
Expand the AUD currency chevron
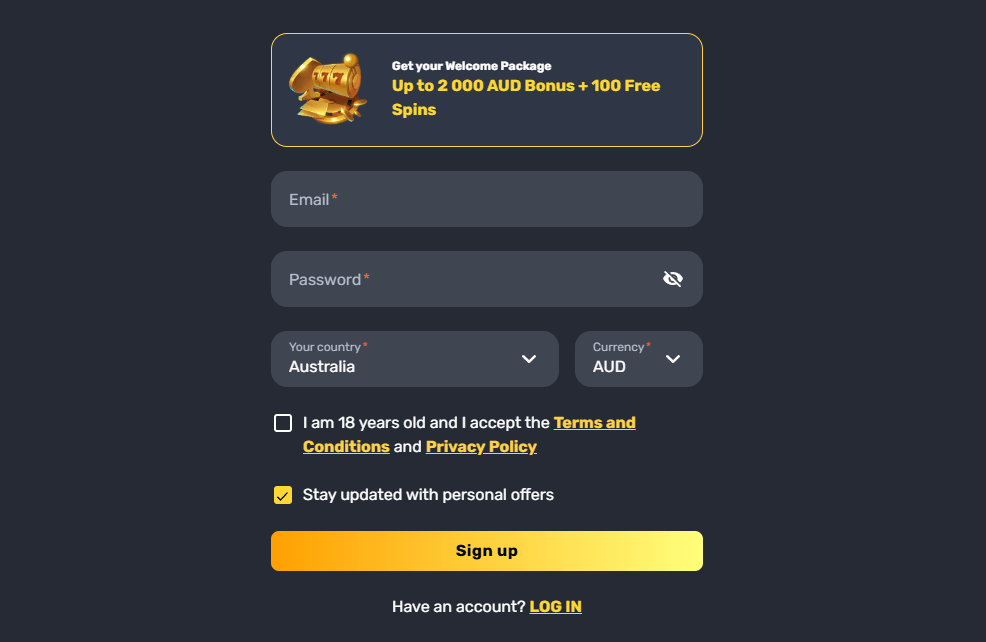coord(674,359)
